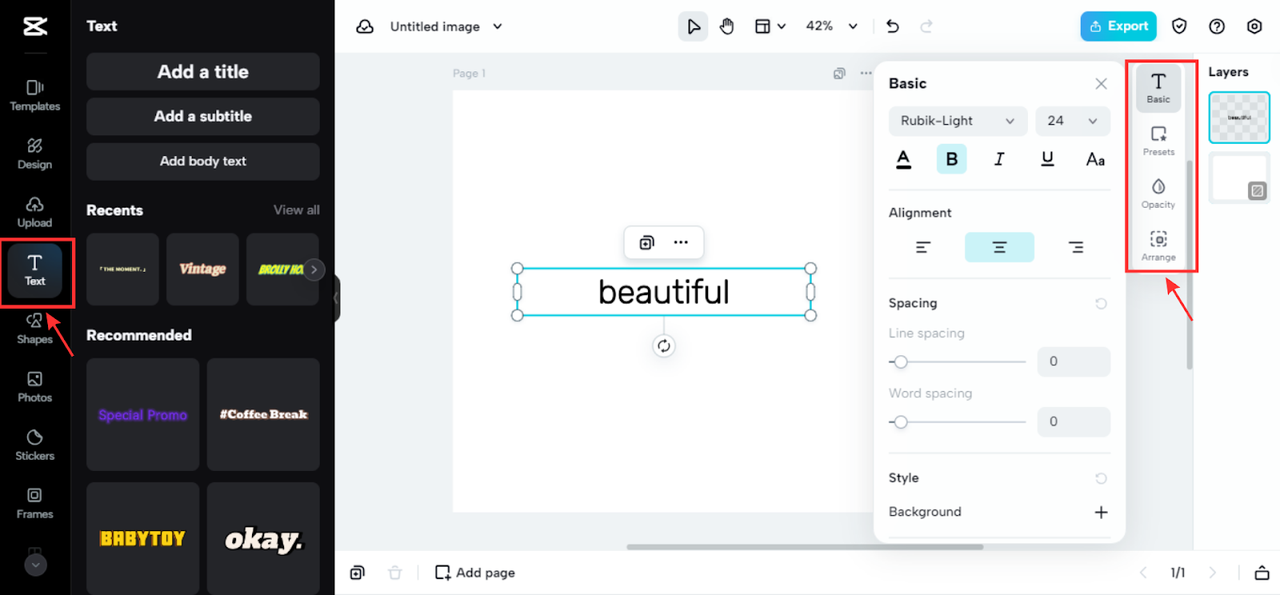
Task: Select the pointer select tool
Action: pos(693,27)
